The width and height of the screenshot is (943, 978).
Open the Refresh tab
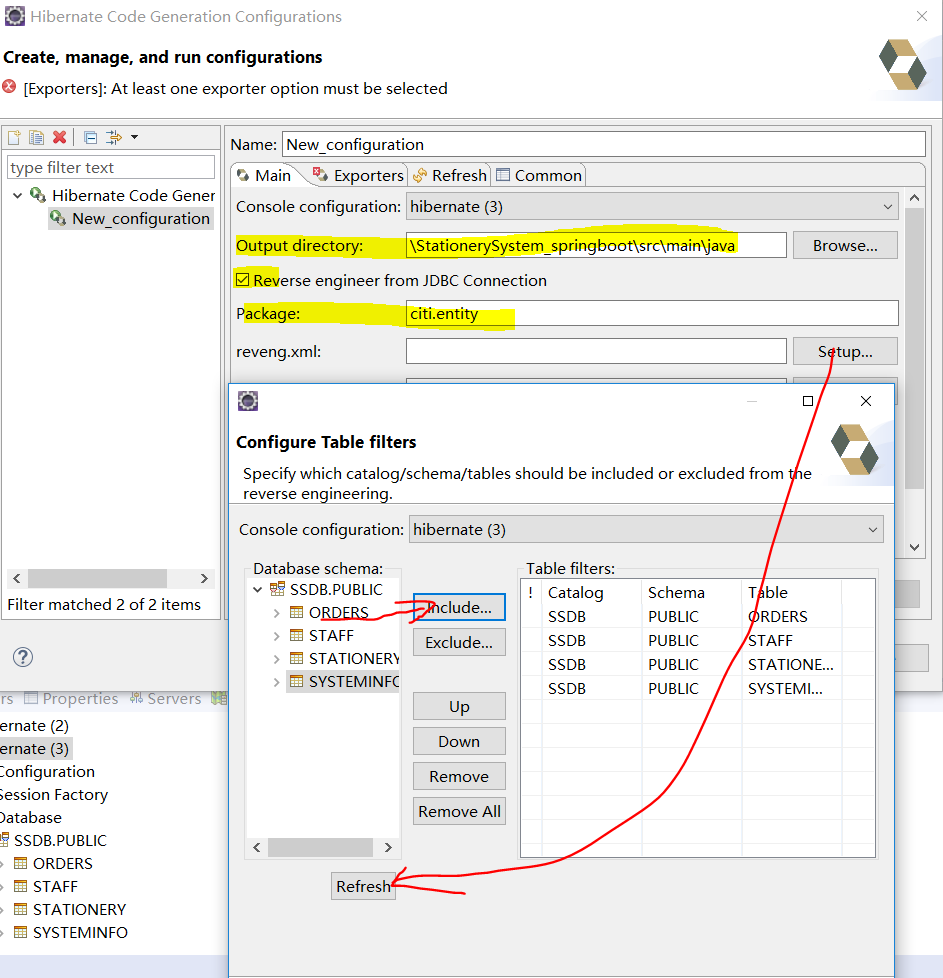450,175
